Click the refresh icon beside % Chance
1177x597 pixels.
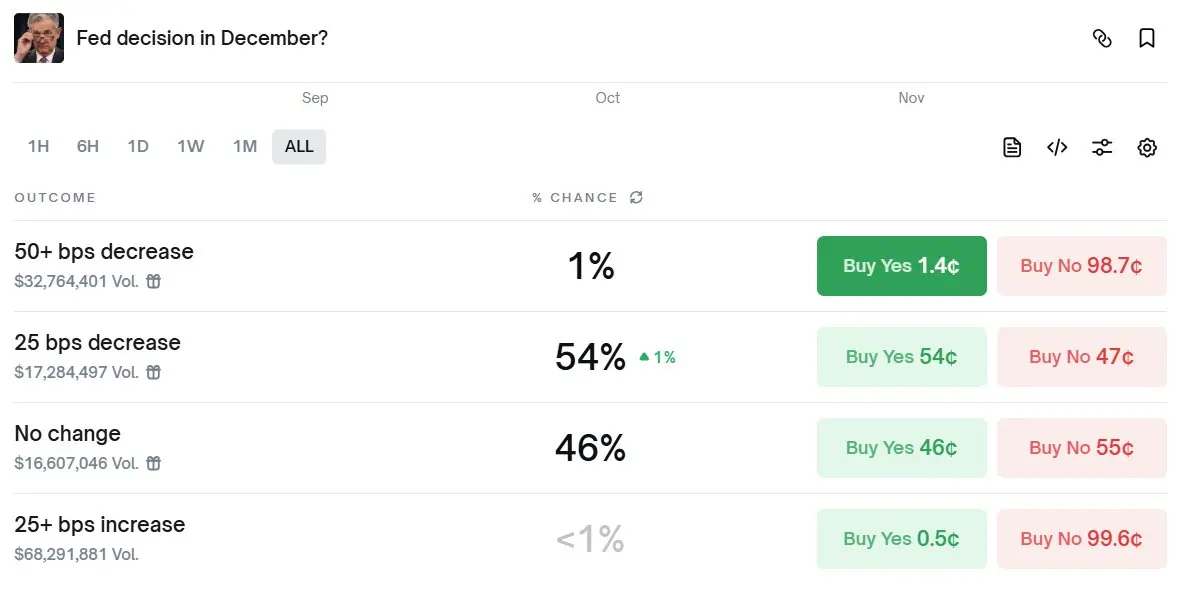tap(636, 198)
